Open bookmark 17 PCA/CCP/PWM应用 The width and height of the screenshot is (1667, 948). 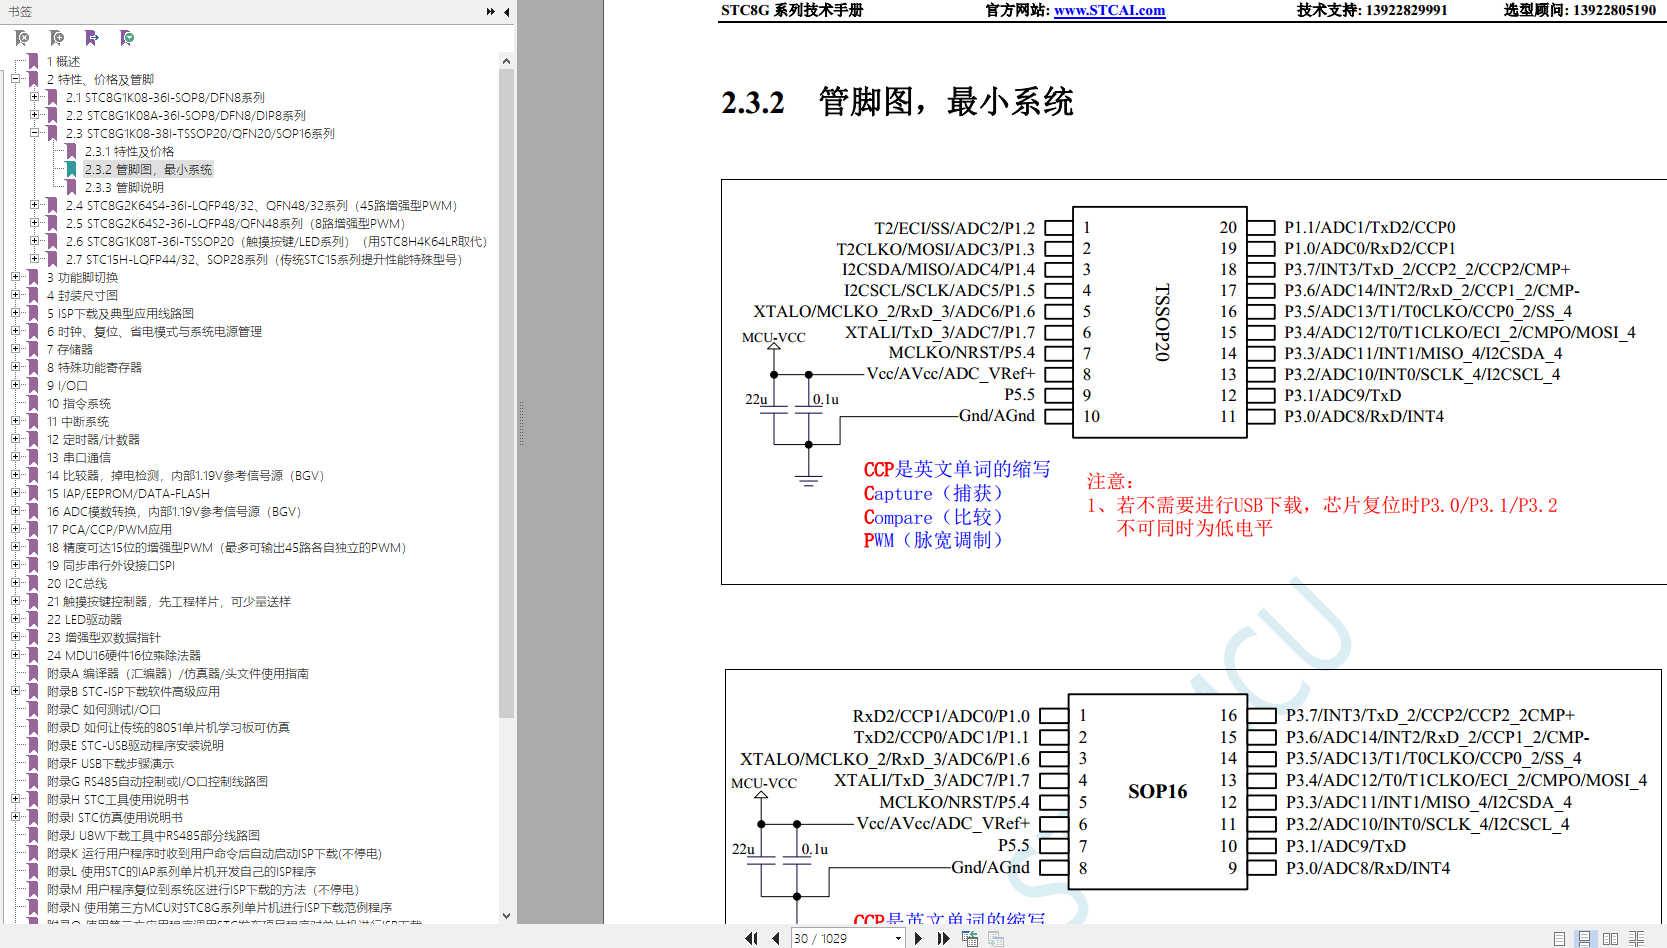pyautogui.click(x=109, y=529)
